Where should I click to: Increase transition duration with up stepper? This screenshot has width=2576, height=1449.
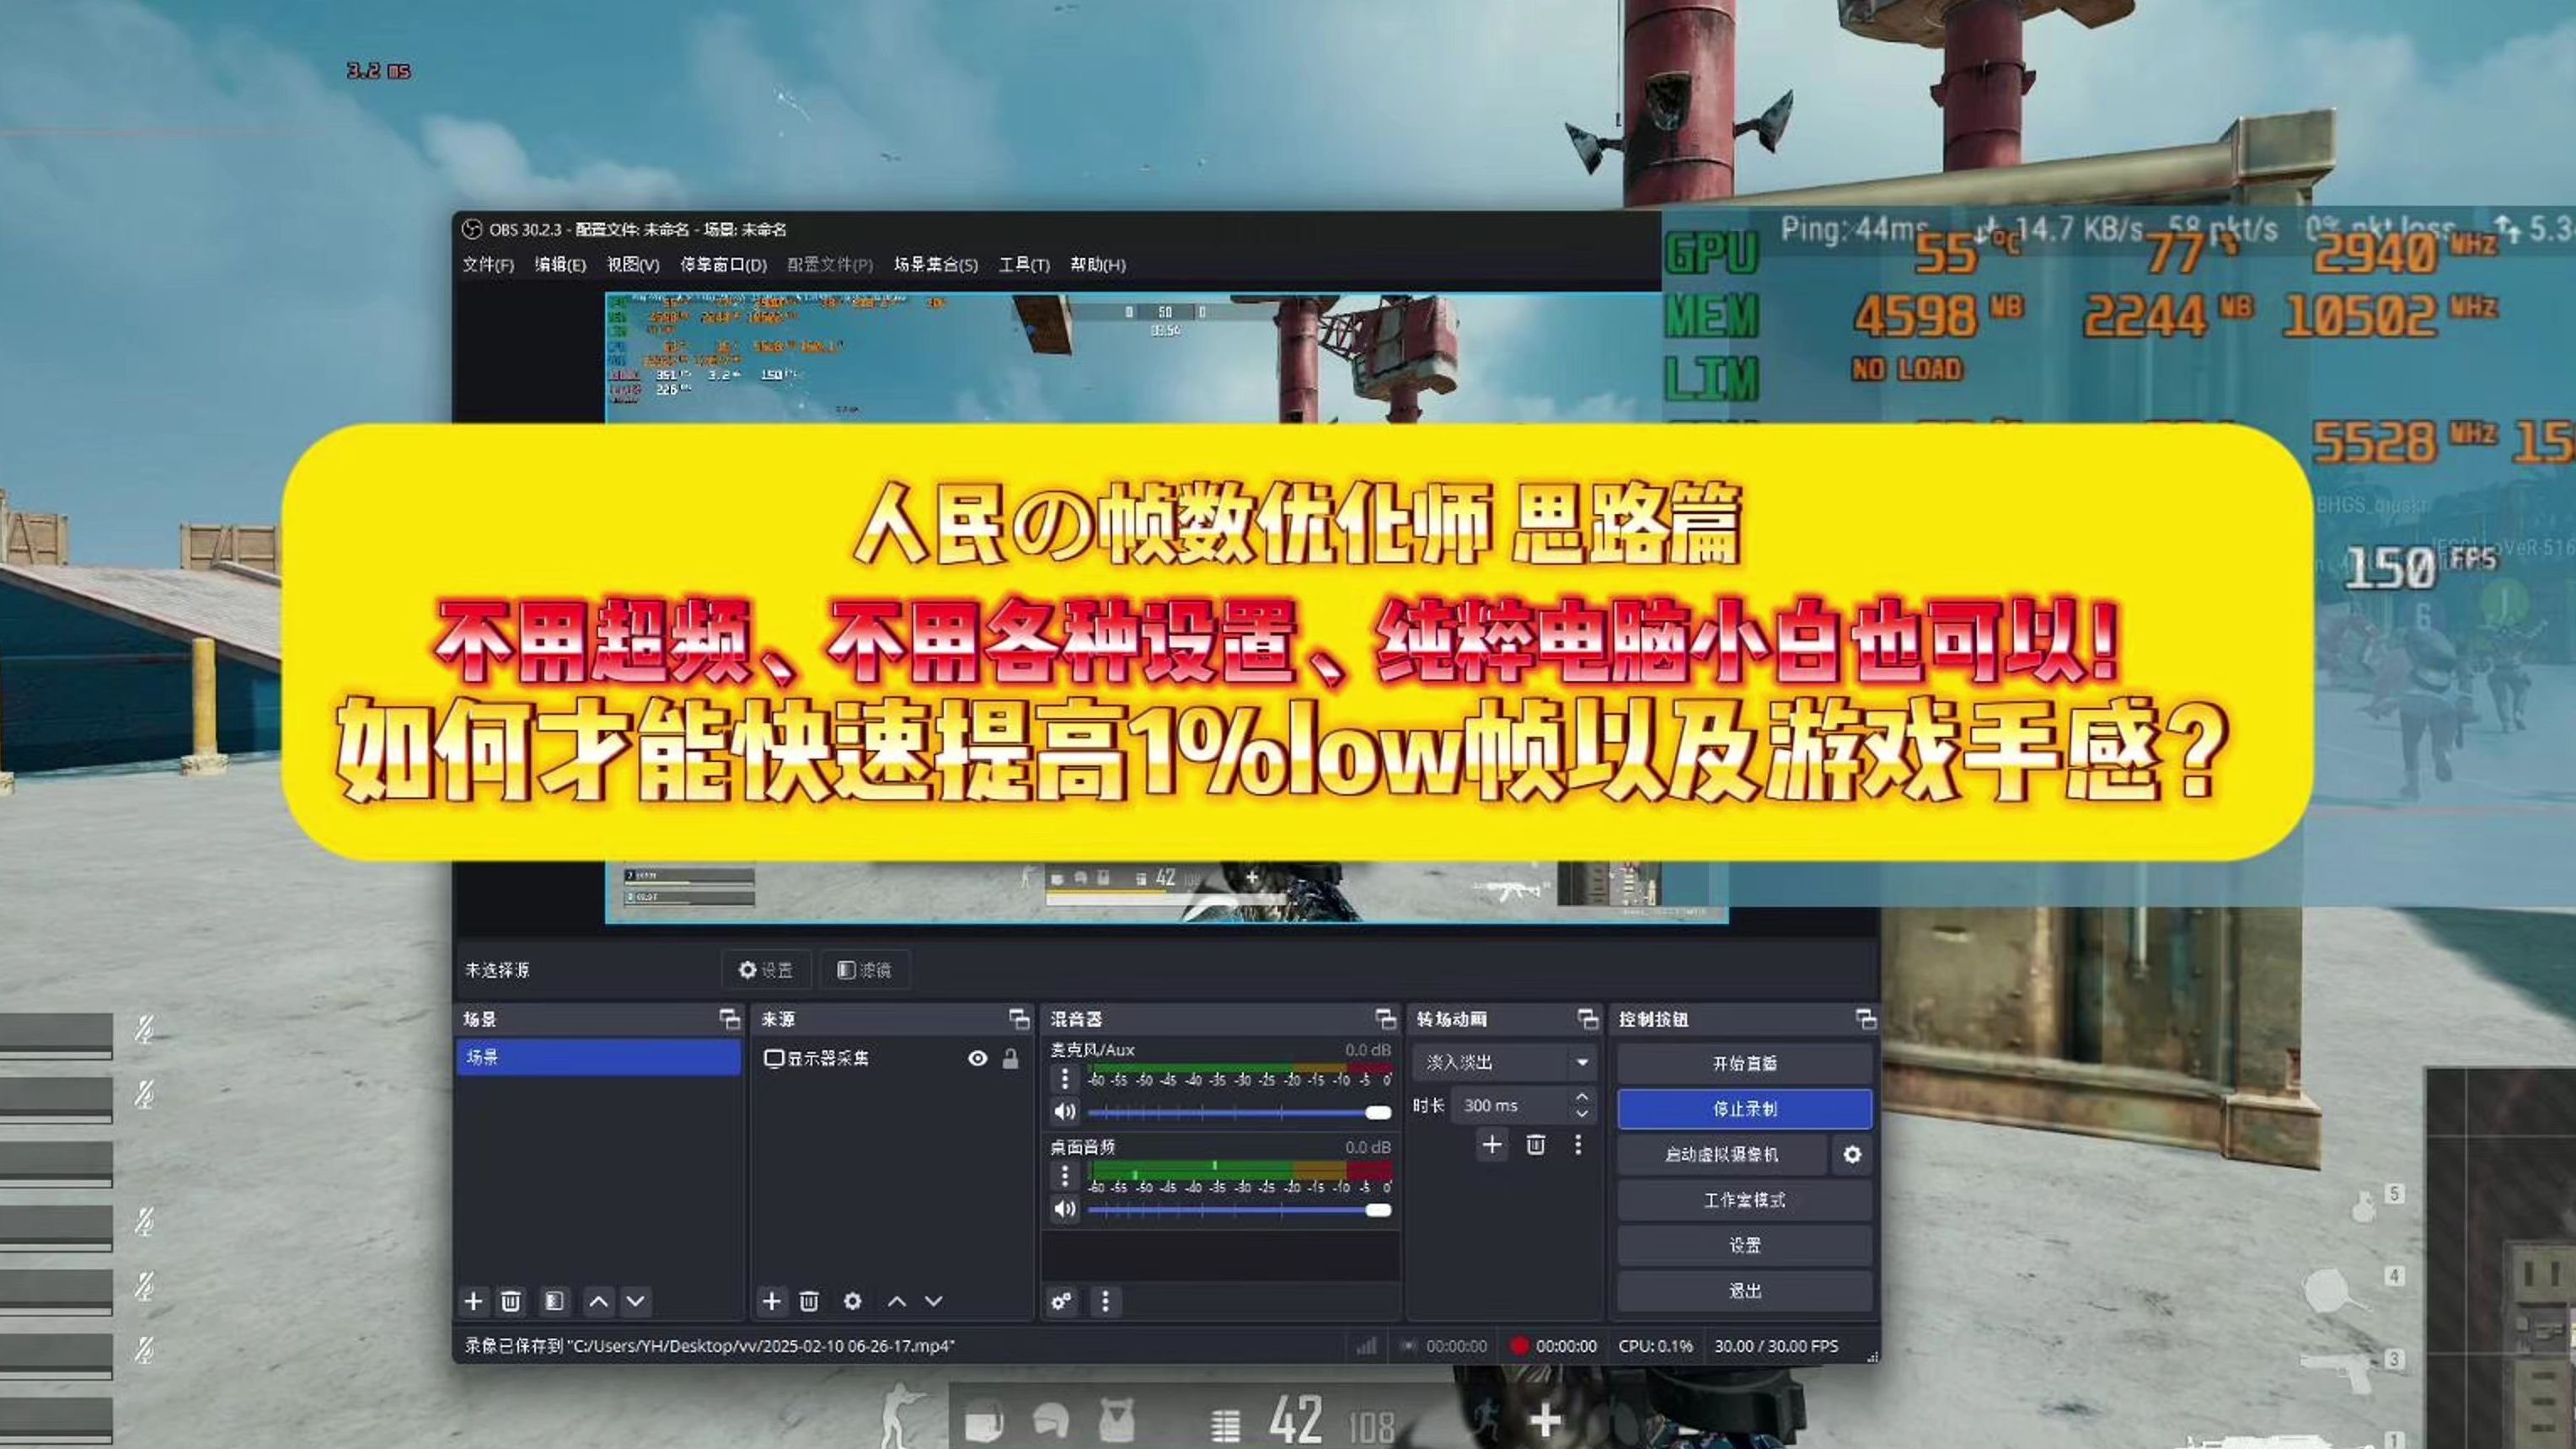click(1582, 1097)
